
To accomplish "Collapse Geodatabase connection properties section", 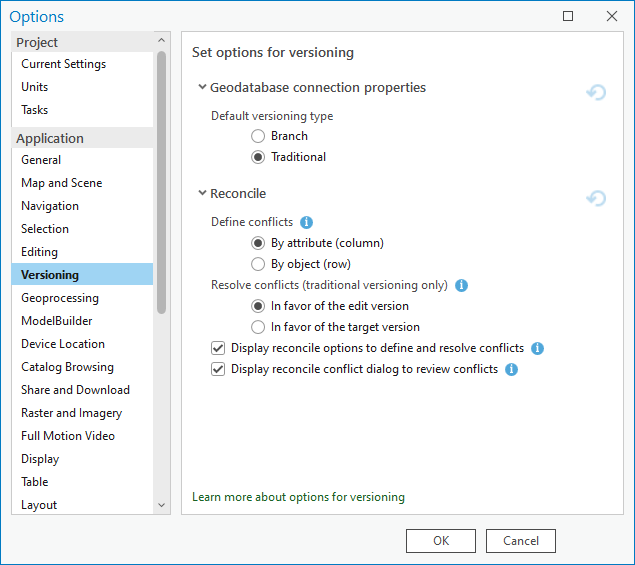I will (203, 87).
